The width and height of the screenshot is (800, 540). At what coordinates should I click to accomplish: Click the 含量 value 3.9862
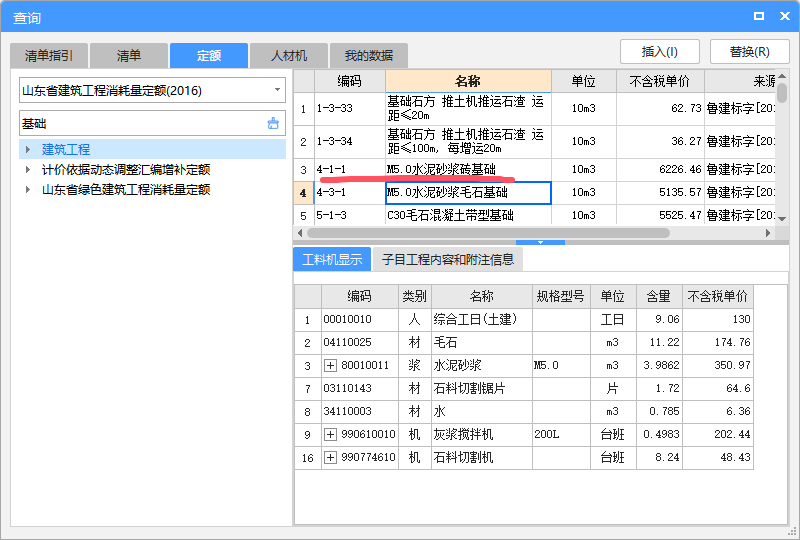click(x=659, y=365)
